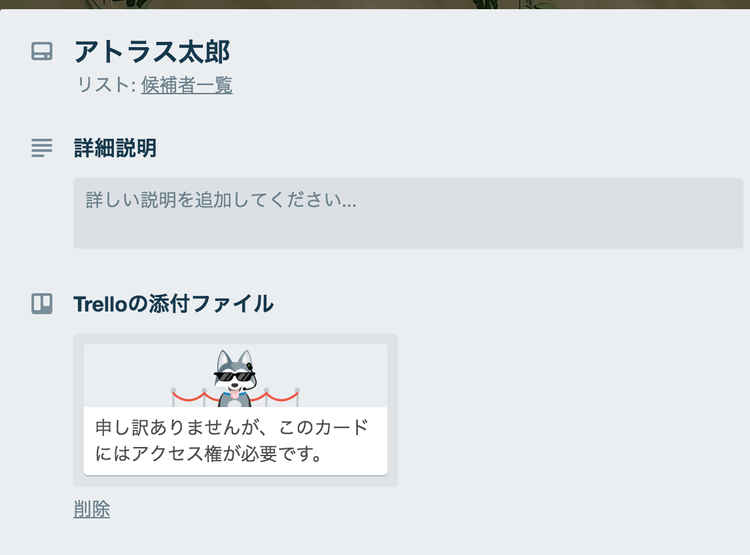Viewport: 750px width, 555px height.
Task: Open the attached Trello card preview
Action: point(235,410)
